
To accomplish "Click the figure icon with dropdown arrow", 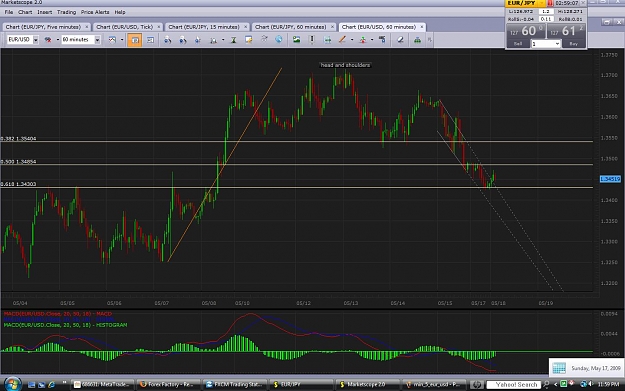I will (x=214, y=40).
